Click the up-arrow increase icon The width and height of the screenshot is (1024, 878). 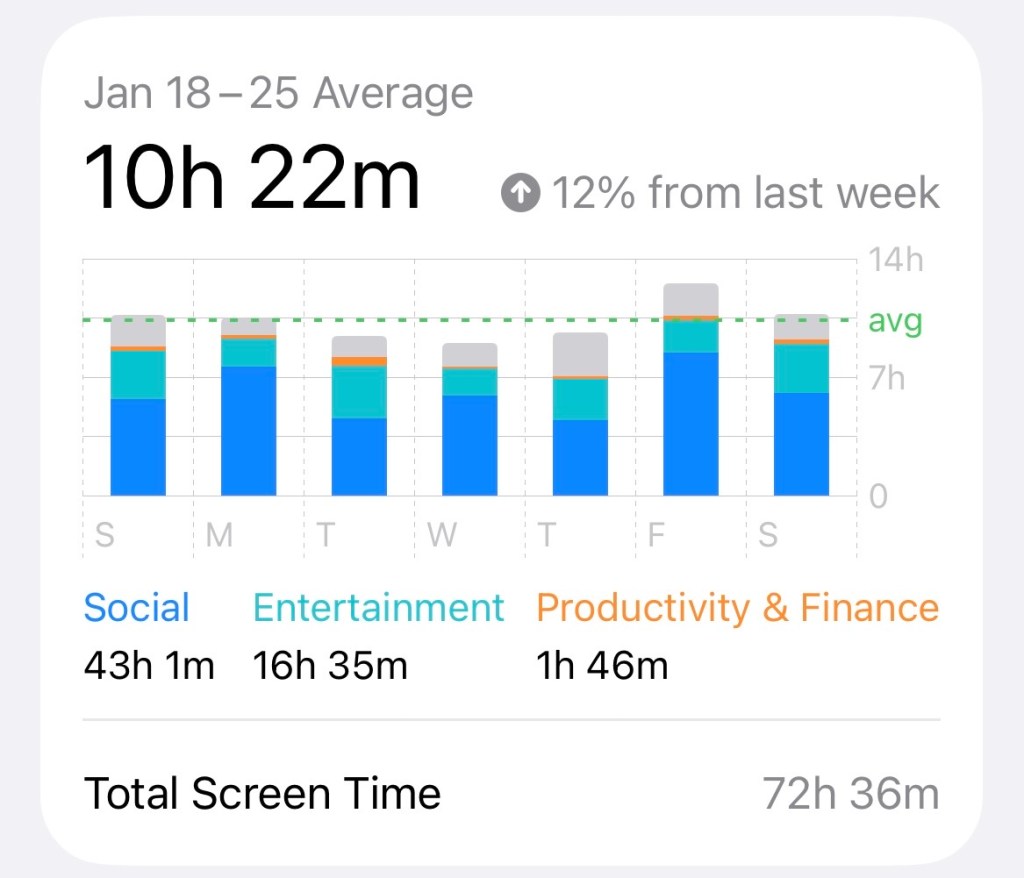pos(520,193)
